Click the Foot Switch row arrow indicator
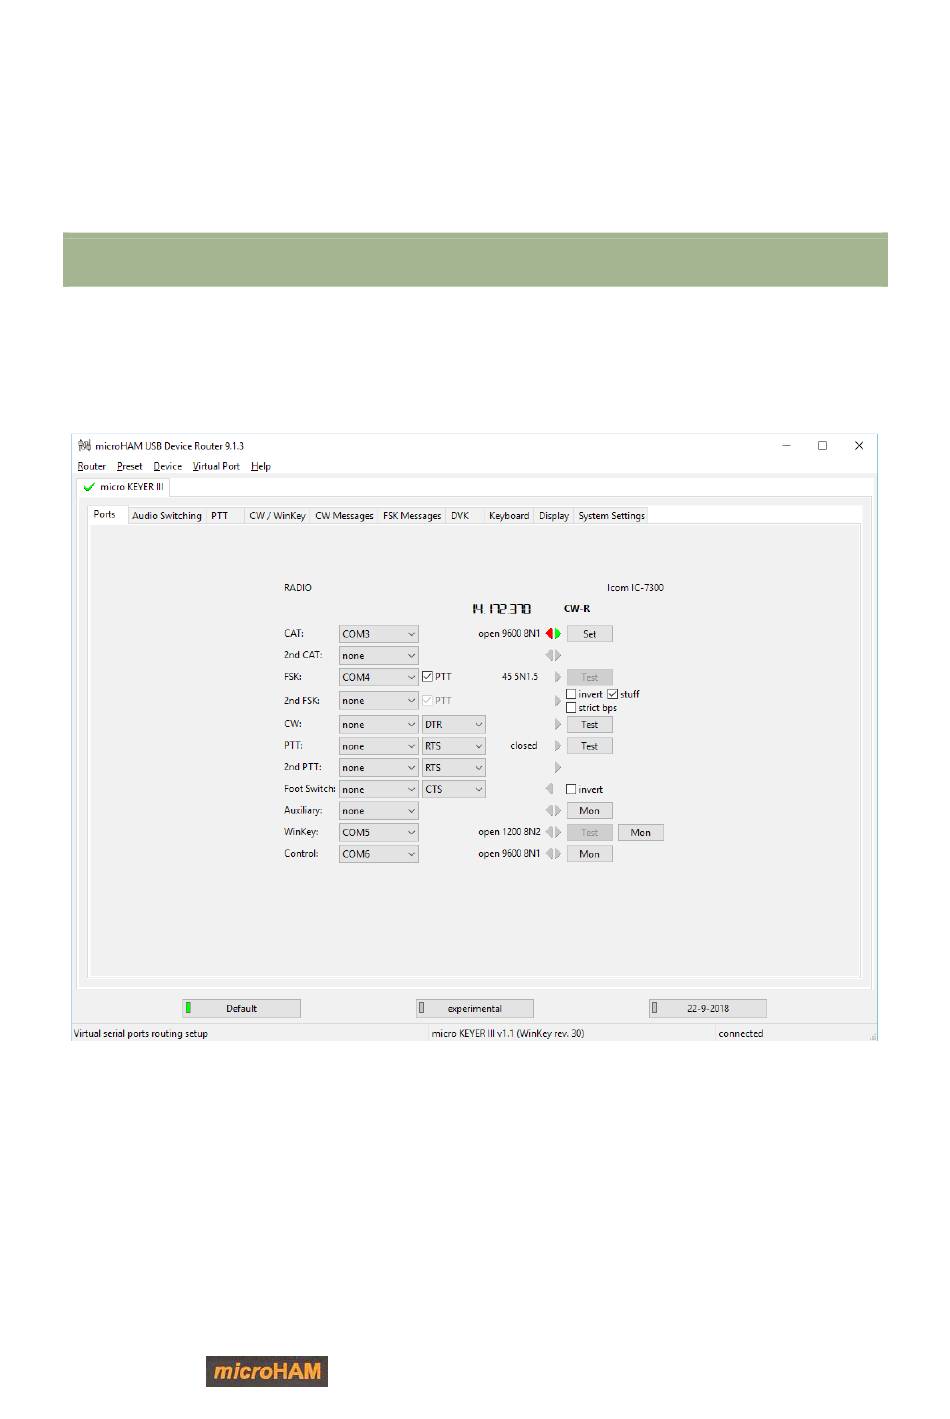This screenshot has height=1419, width=950. coord(549,789)
